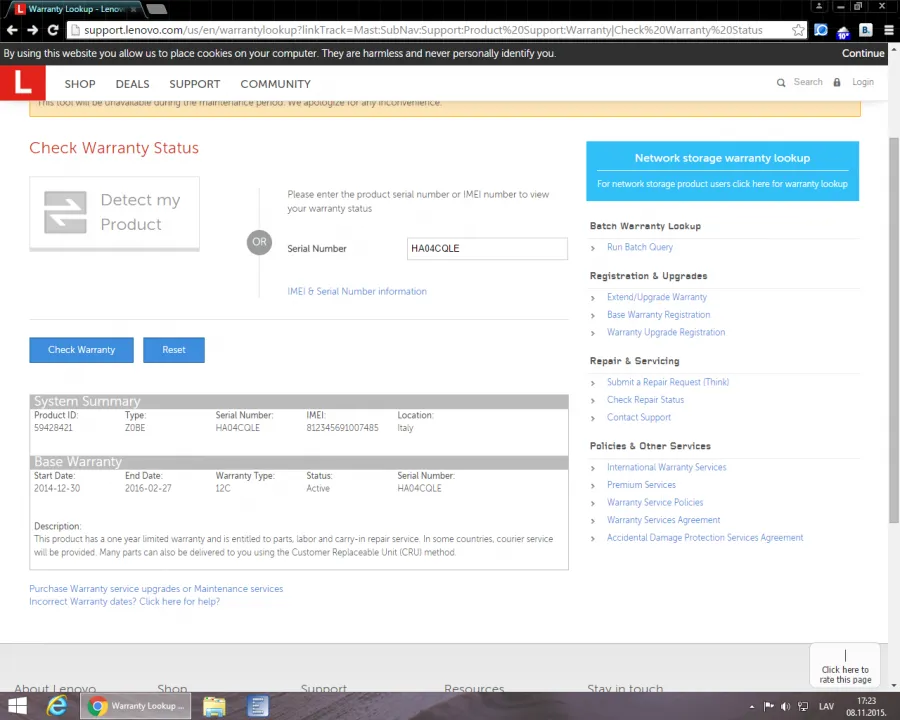This screenshot has width=900, height=720.
Task: Open the notepad-like taskbar app
Action: coord(258,706)
